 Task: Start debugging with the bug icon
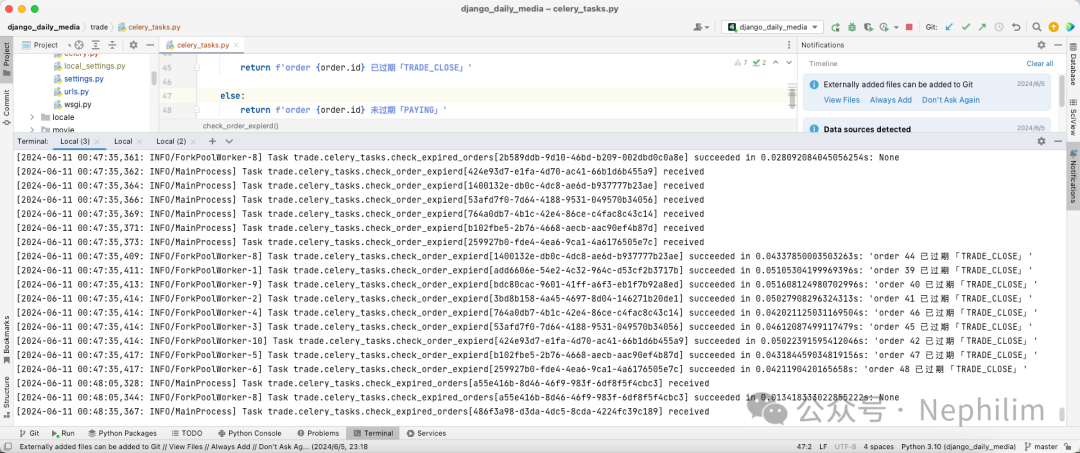[852, 27]
